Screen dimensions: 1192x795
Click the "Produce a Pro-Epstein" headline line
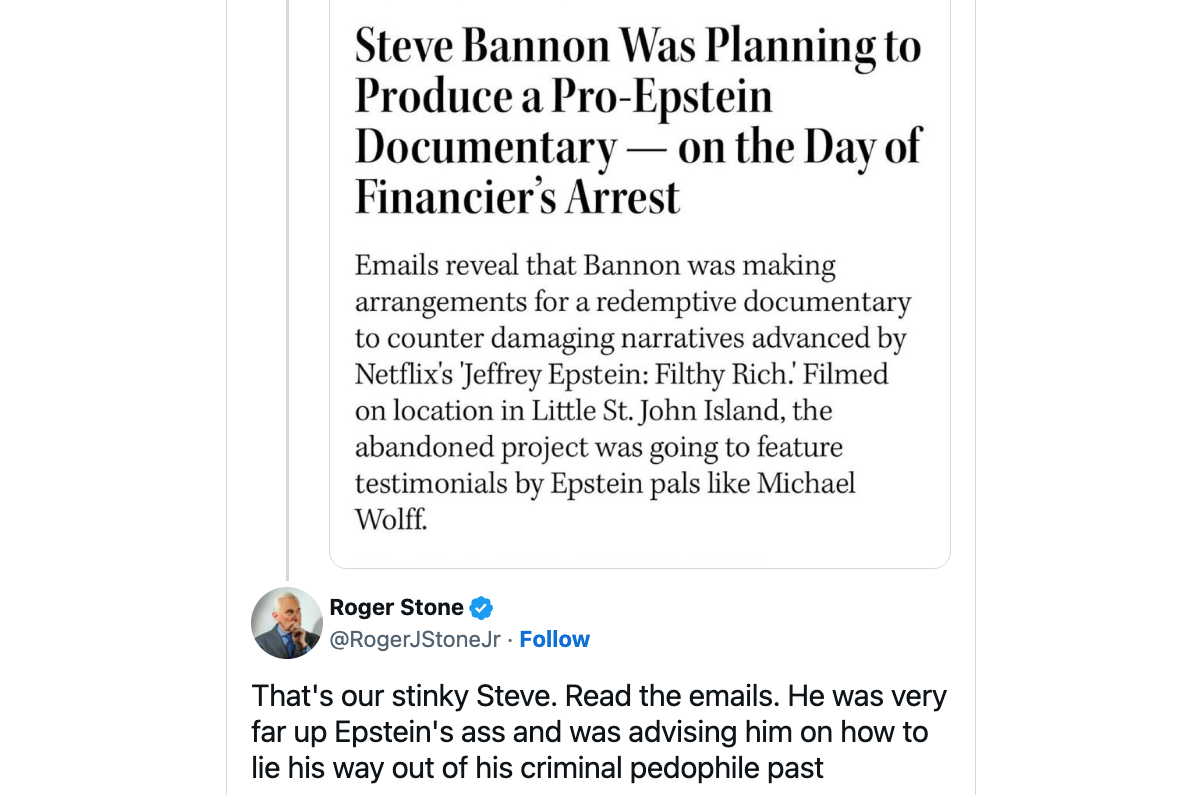(564, 96)
